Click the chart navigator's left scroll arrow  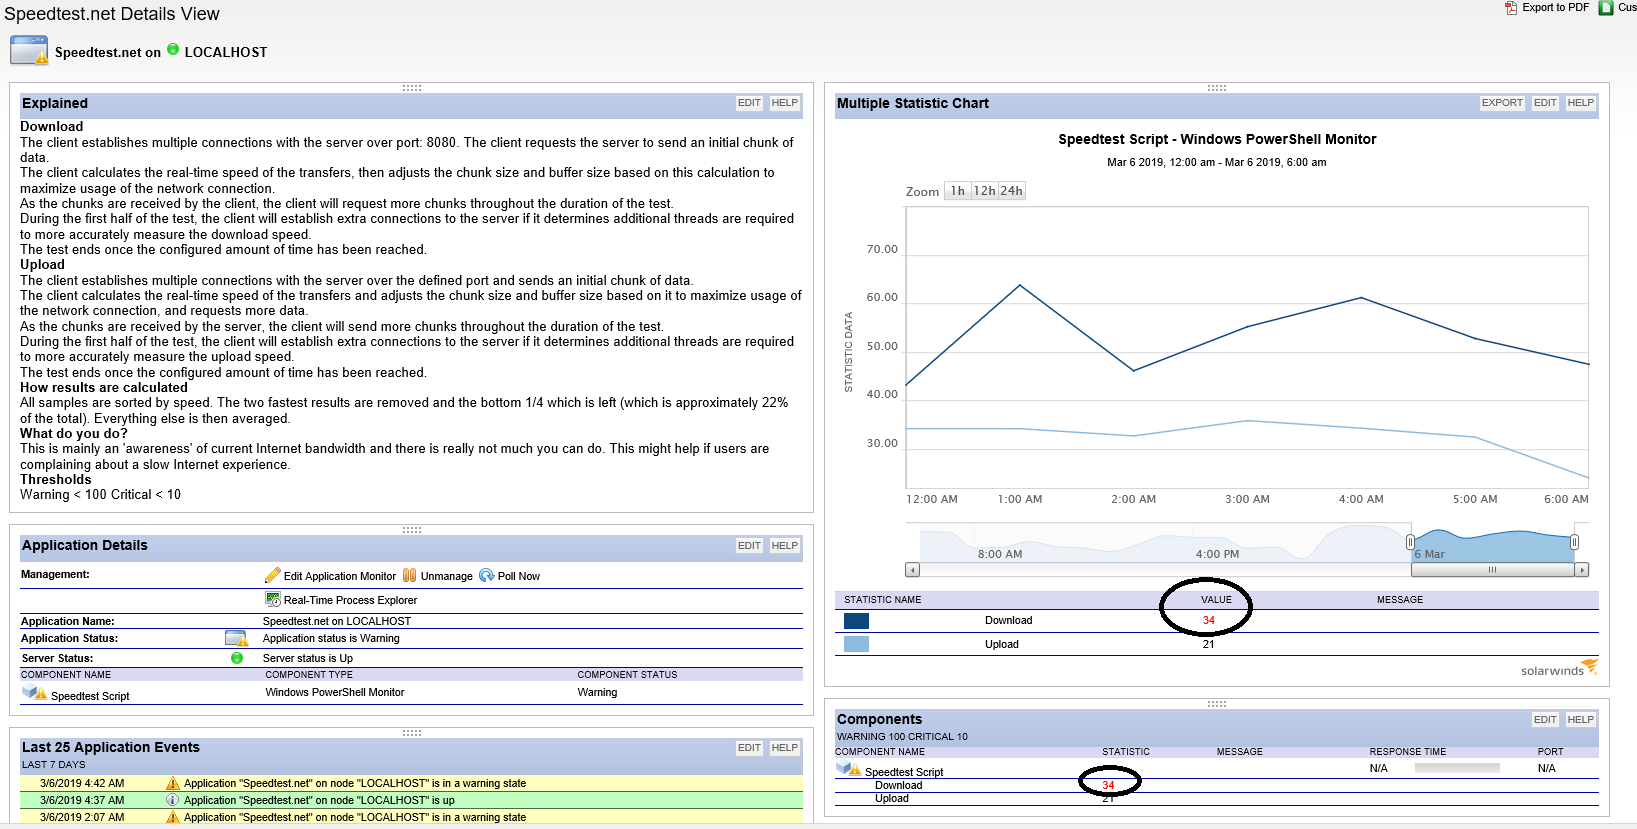912,570
